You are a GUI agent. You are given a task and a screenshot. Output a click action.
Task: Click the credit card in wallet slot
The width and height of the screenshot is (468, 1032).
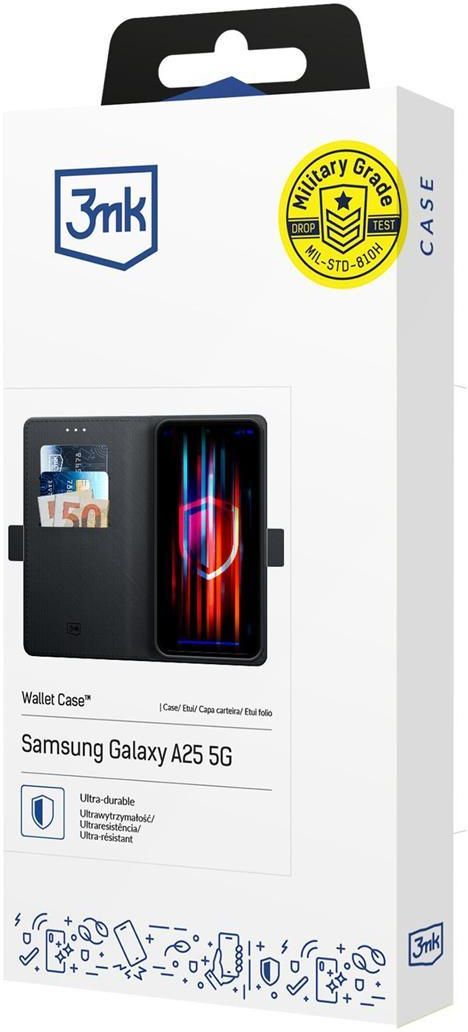click(x=74, y=461)
